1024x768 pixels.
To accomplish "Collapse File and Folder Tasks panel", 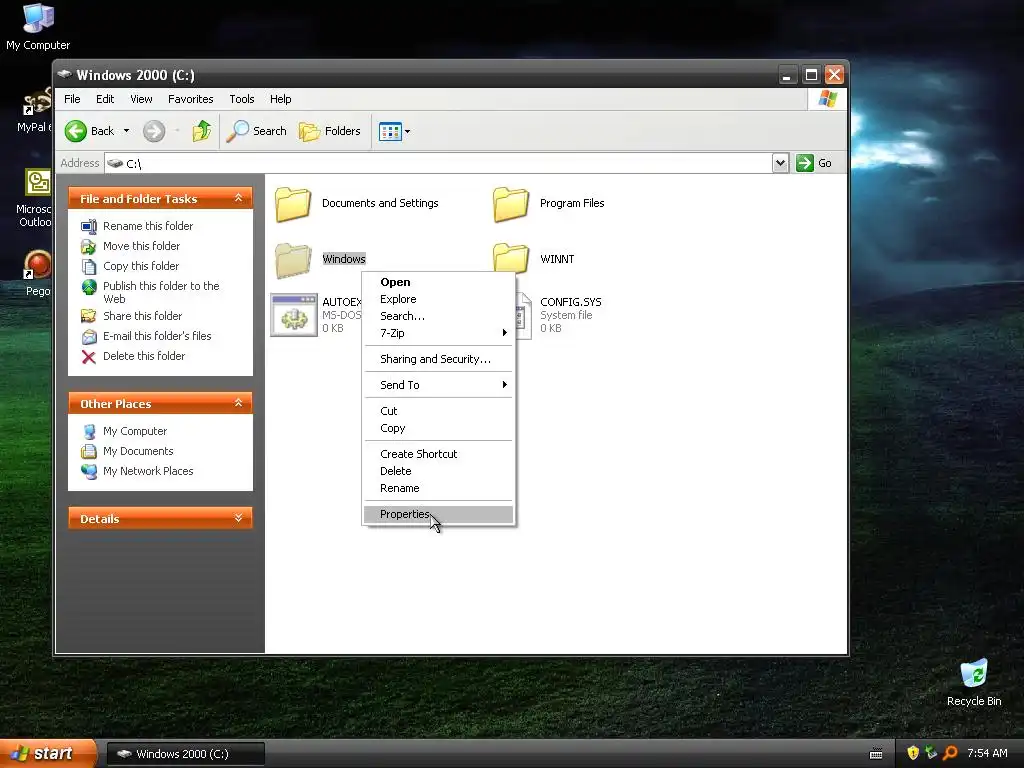I will (238, 198).
